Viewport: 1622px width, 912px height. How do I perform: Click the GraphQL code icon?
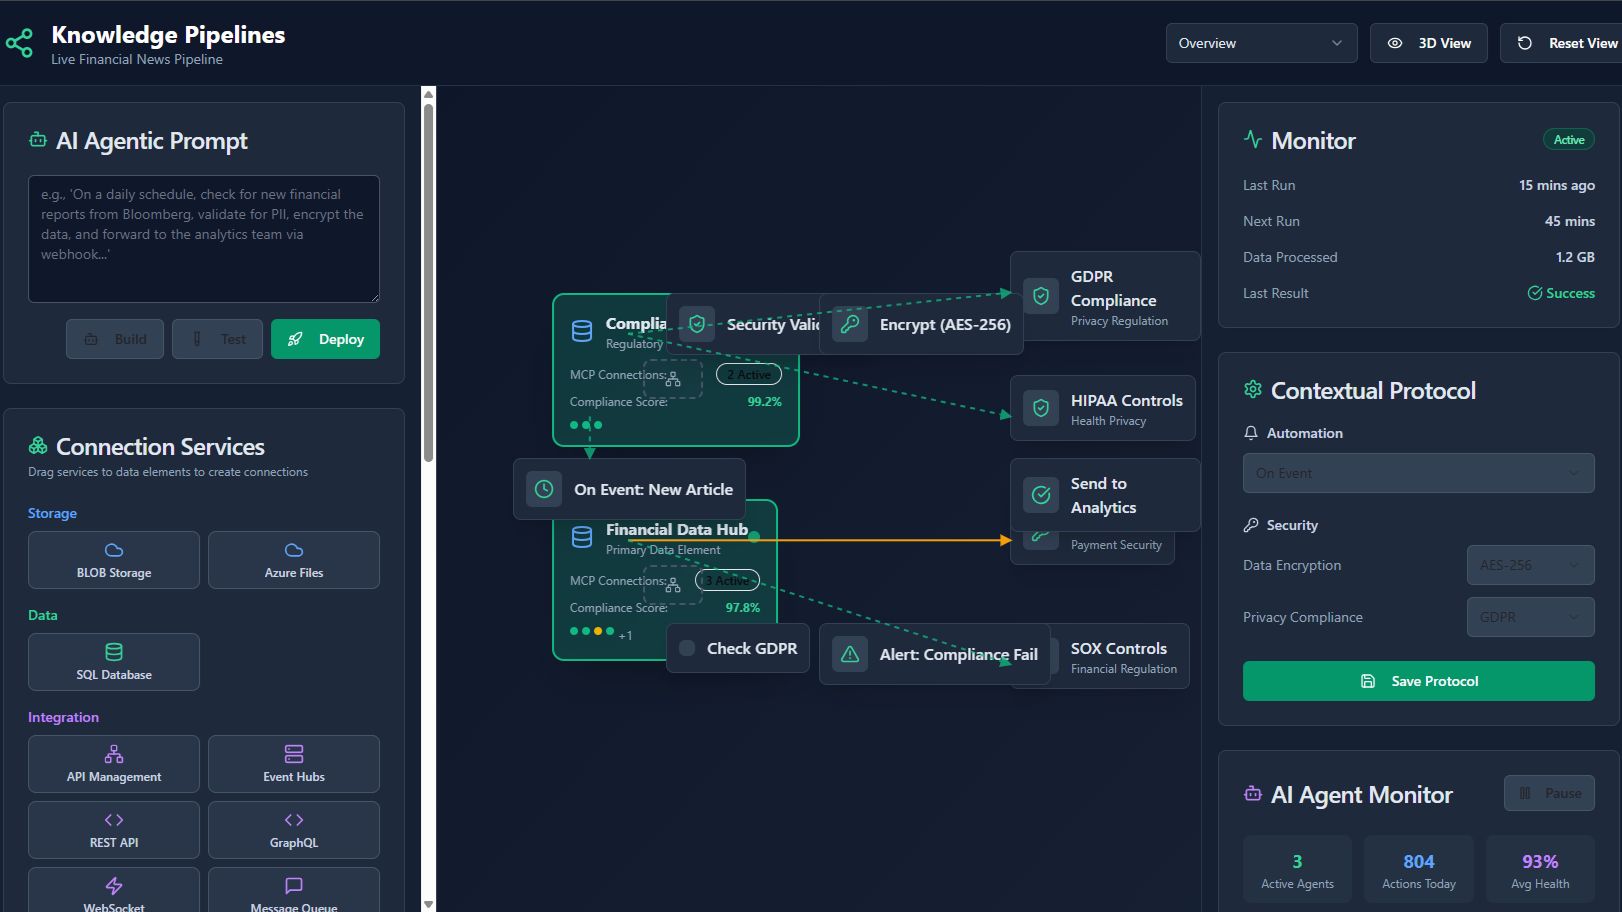coord(294,820)
